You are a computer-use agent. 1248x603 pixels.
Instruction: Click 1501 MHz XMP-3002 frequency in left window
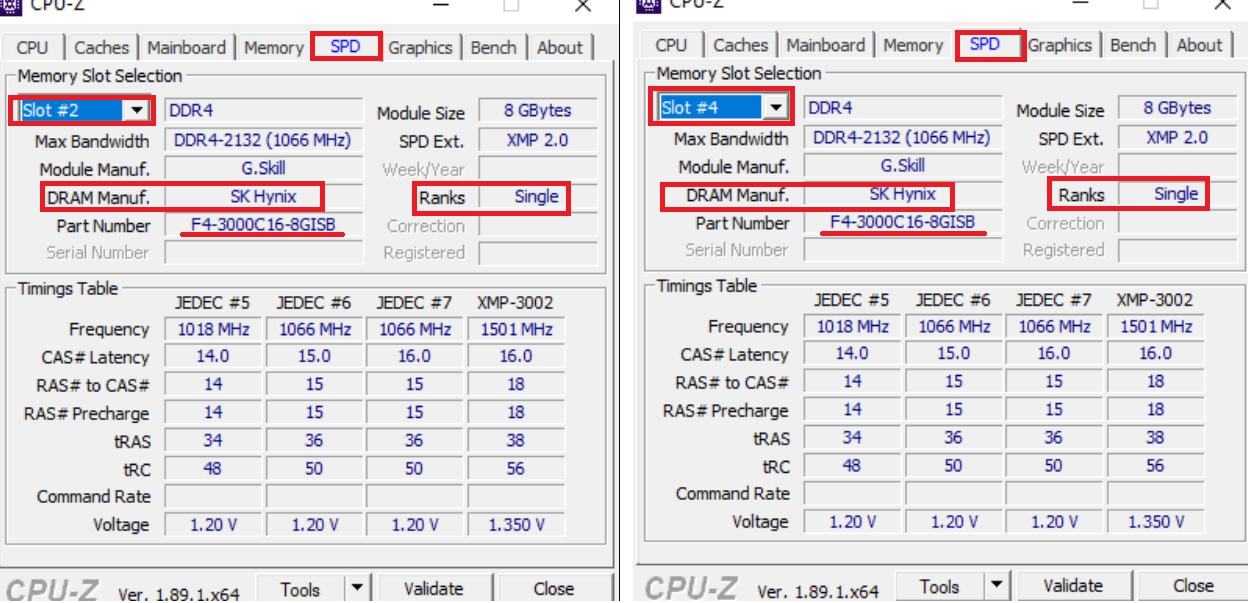(x=516, y=329)
